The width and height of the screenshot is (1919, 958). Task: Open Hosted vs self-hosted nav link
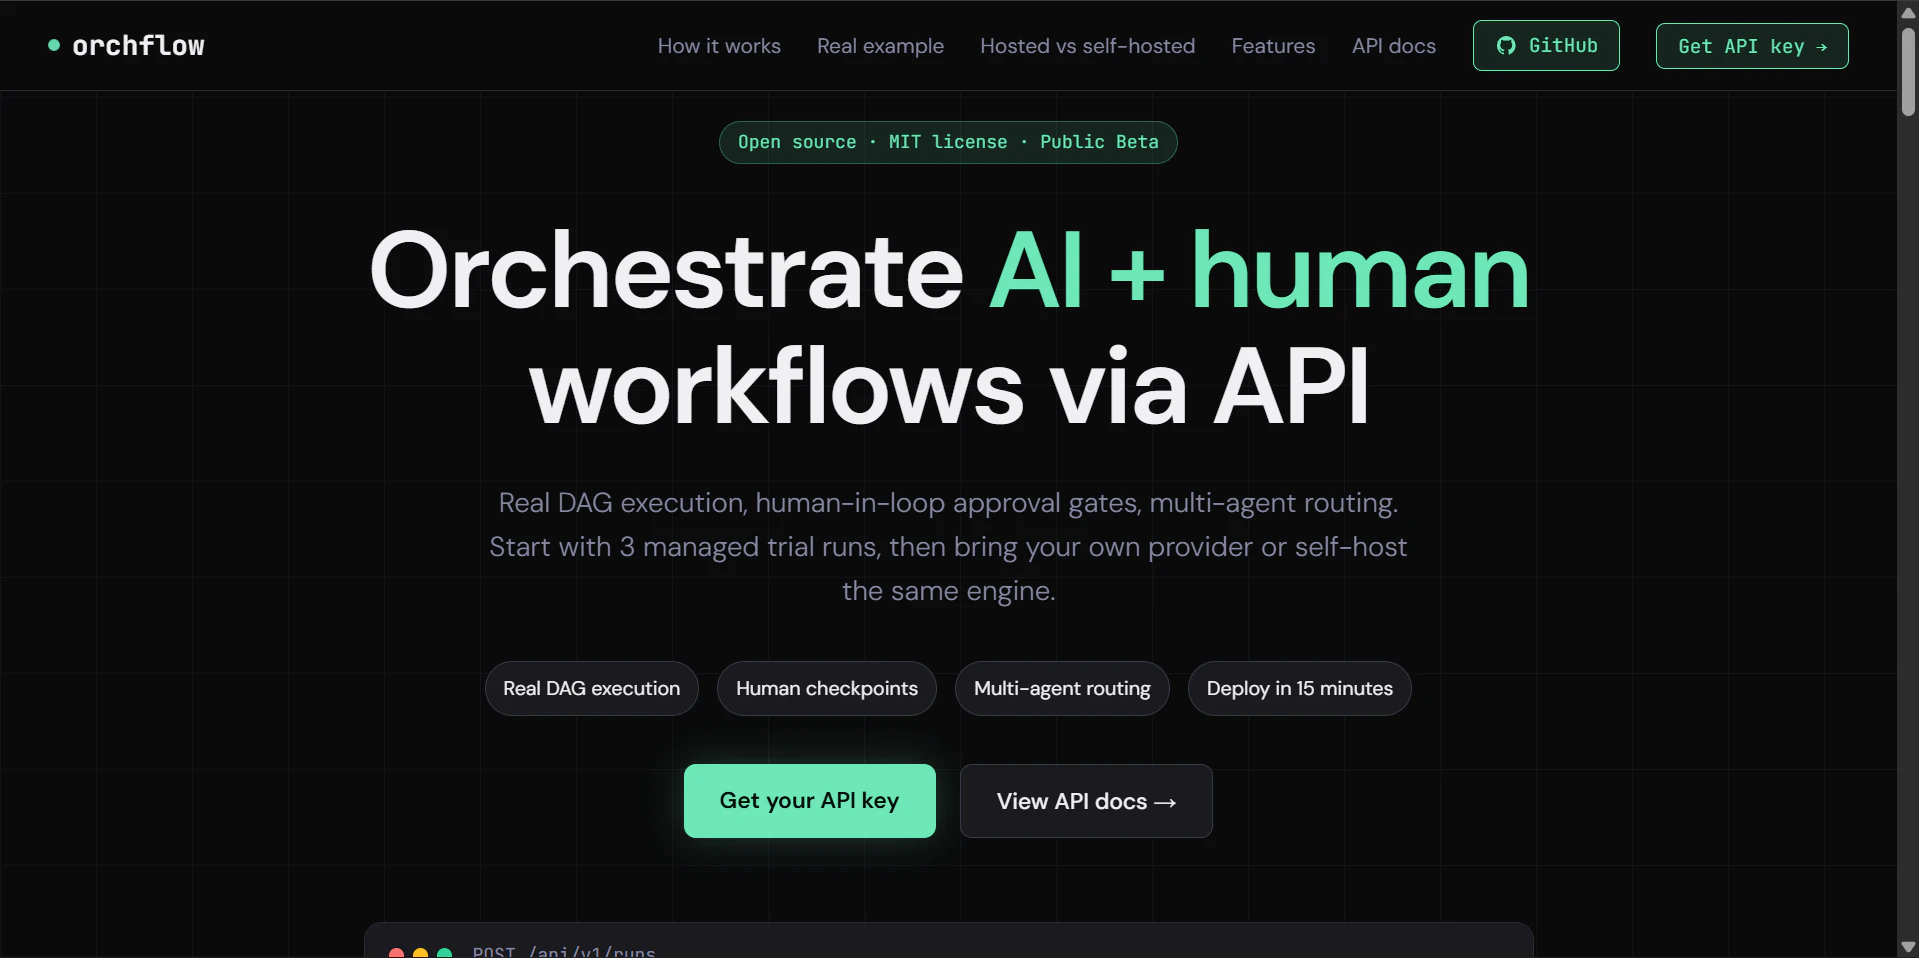[x=1087, y=46]
